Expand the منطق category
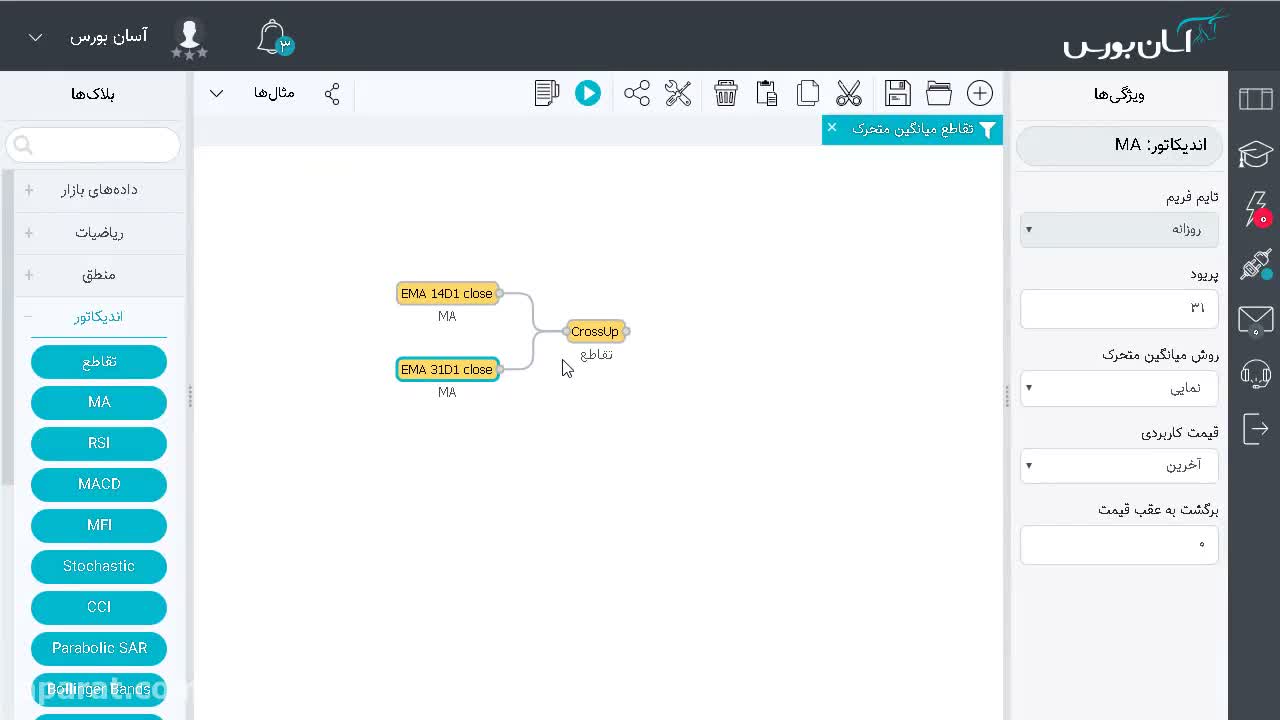Screen dimensions: 1280x720 [x=99, y=275]
